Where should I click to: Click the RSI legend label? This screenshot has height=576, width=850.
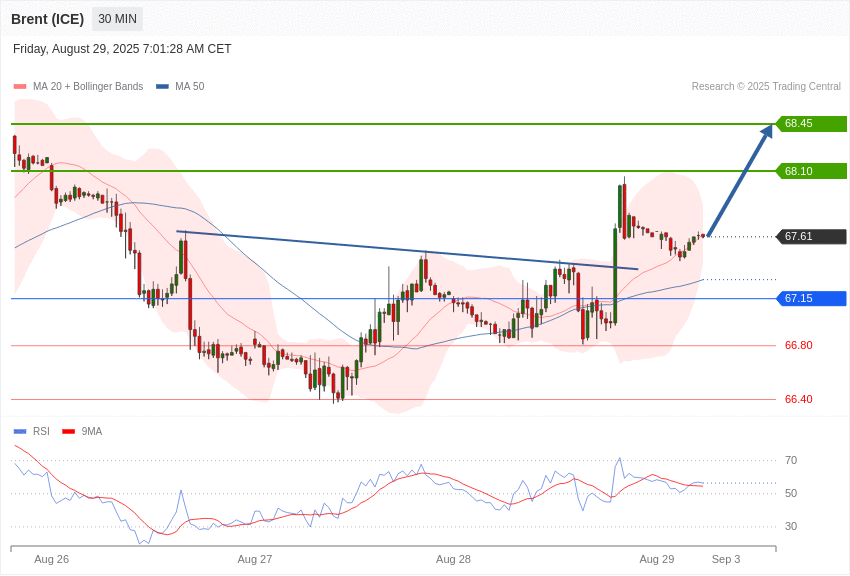point(41,432)
